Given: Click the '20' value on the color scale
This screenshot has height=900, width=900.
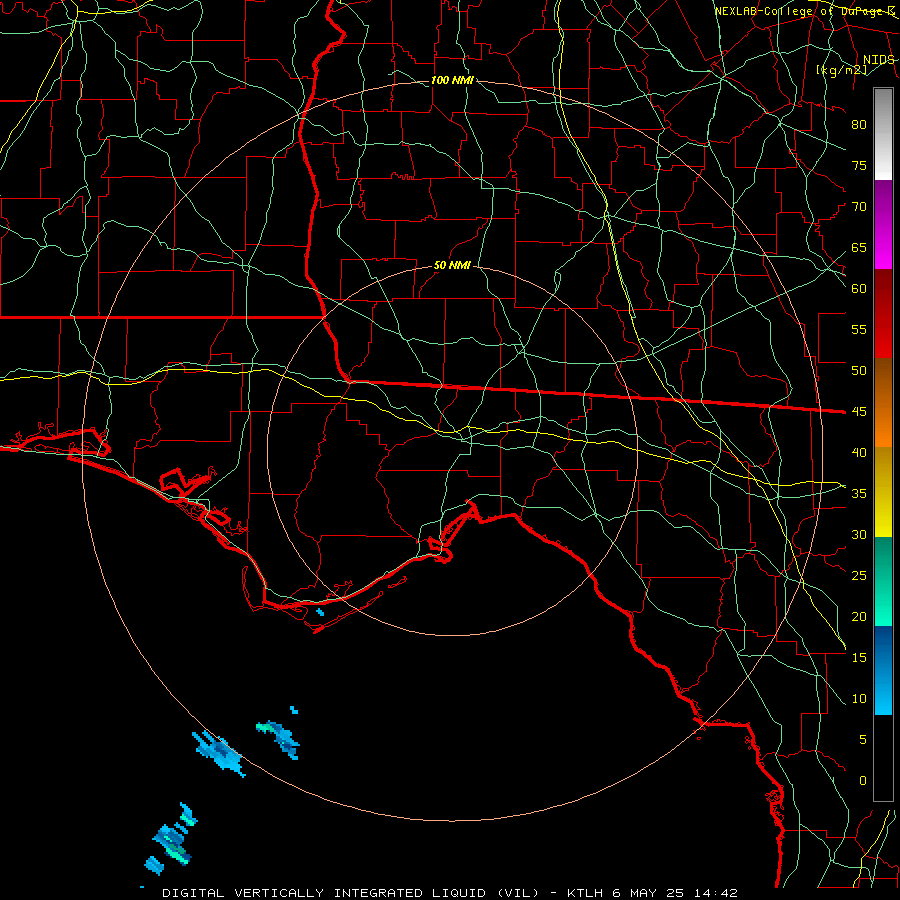Looking at the screenshot, I should pyautogui.click(x=859, y=616).
